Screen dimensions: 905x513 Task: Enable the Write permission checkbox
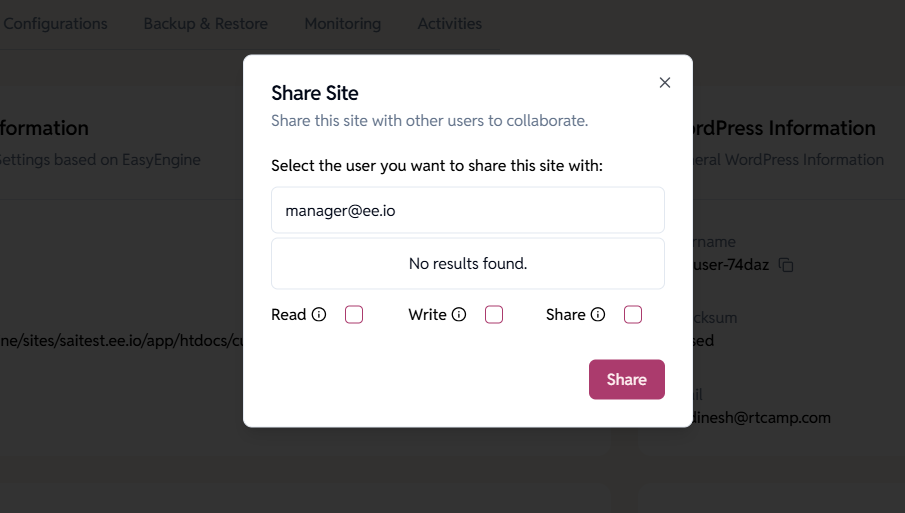[494, 314]
